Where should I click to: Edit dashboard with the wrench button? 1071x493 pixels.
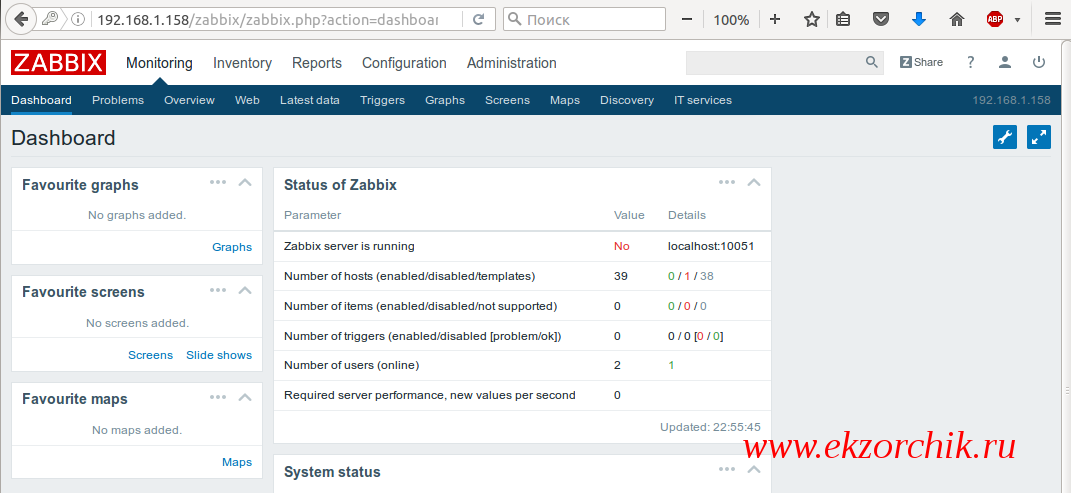tap(1005, 137)
